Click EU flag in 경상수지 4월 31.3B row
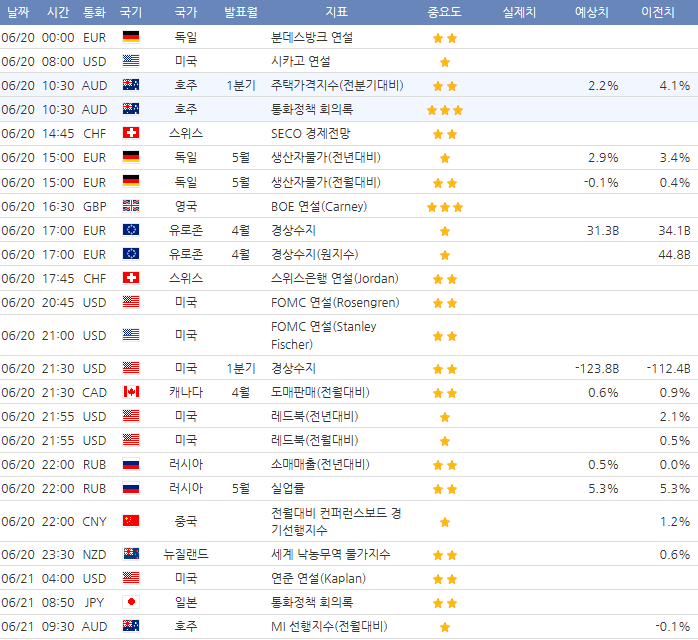 click(131, 230)
